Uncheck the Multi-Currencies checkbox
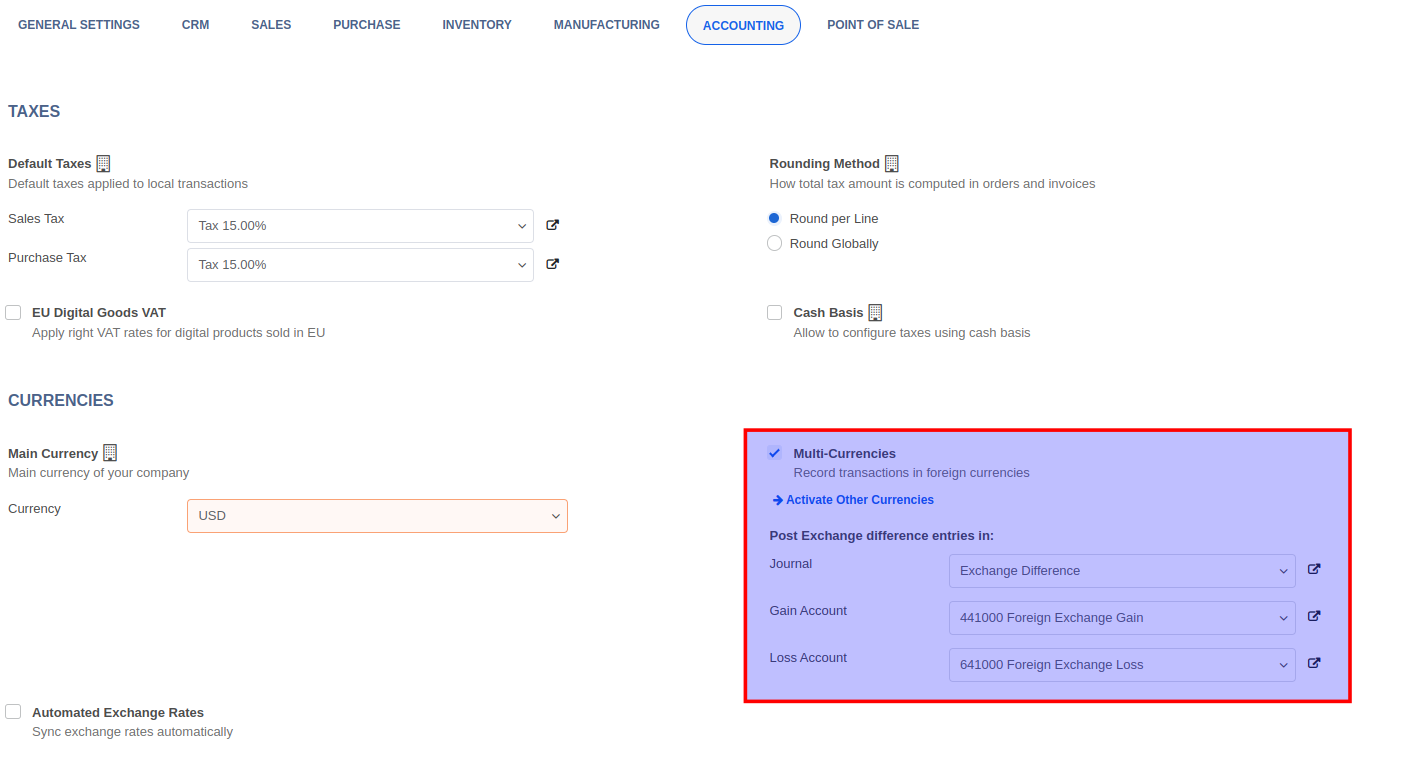This screenshot has height=769, width=1412. tap(774, 453)
